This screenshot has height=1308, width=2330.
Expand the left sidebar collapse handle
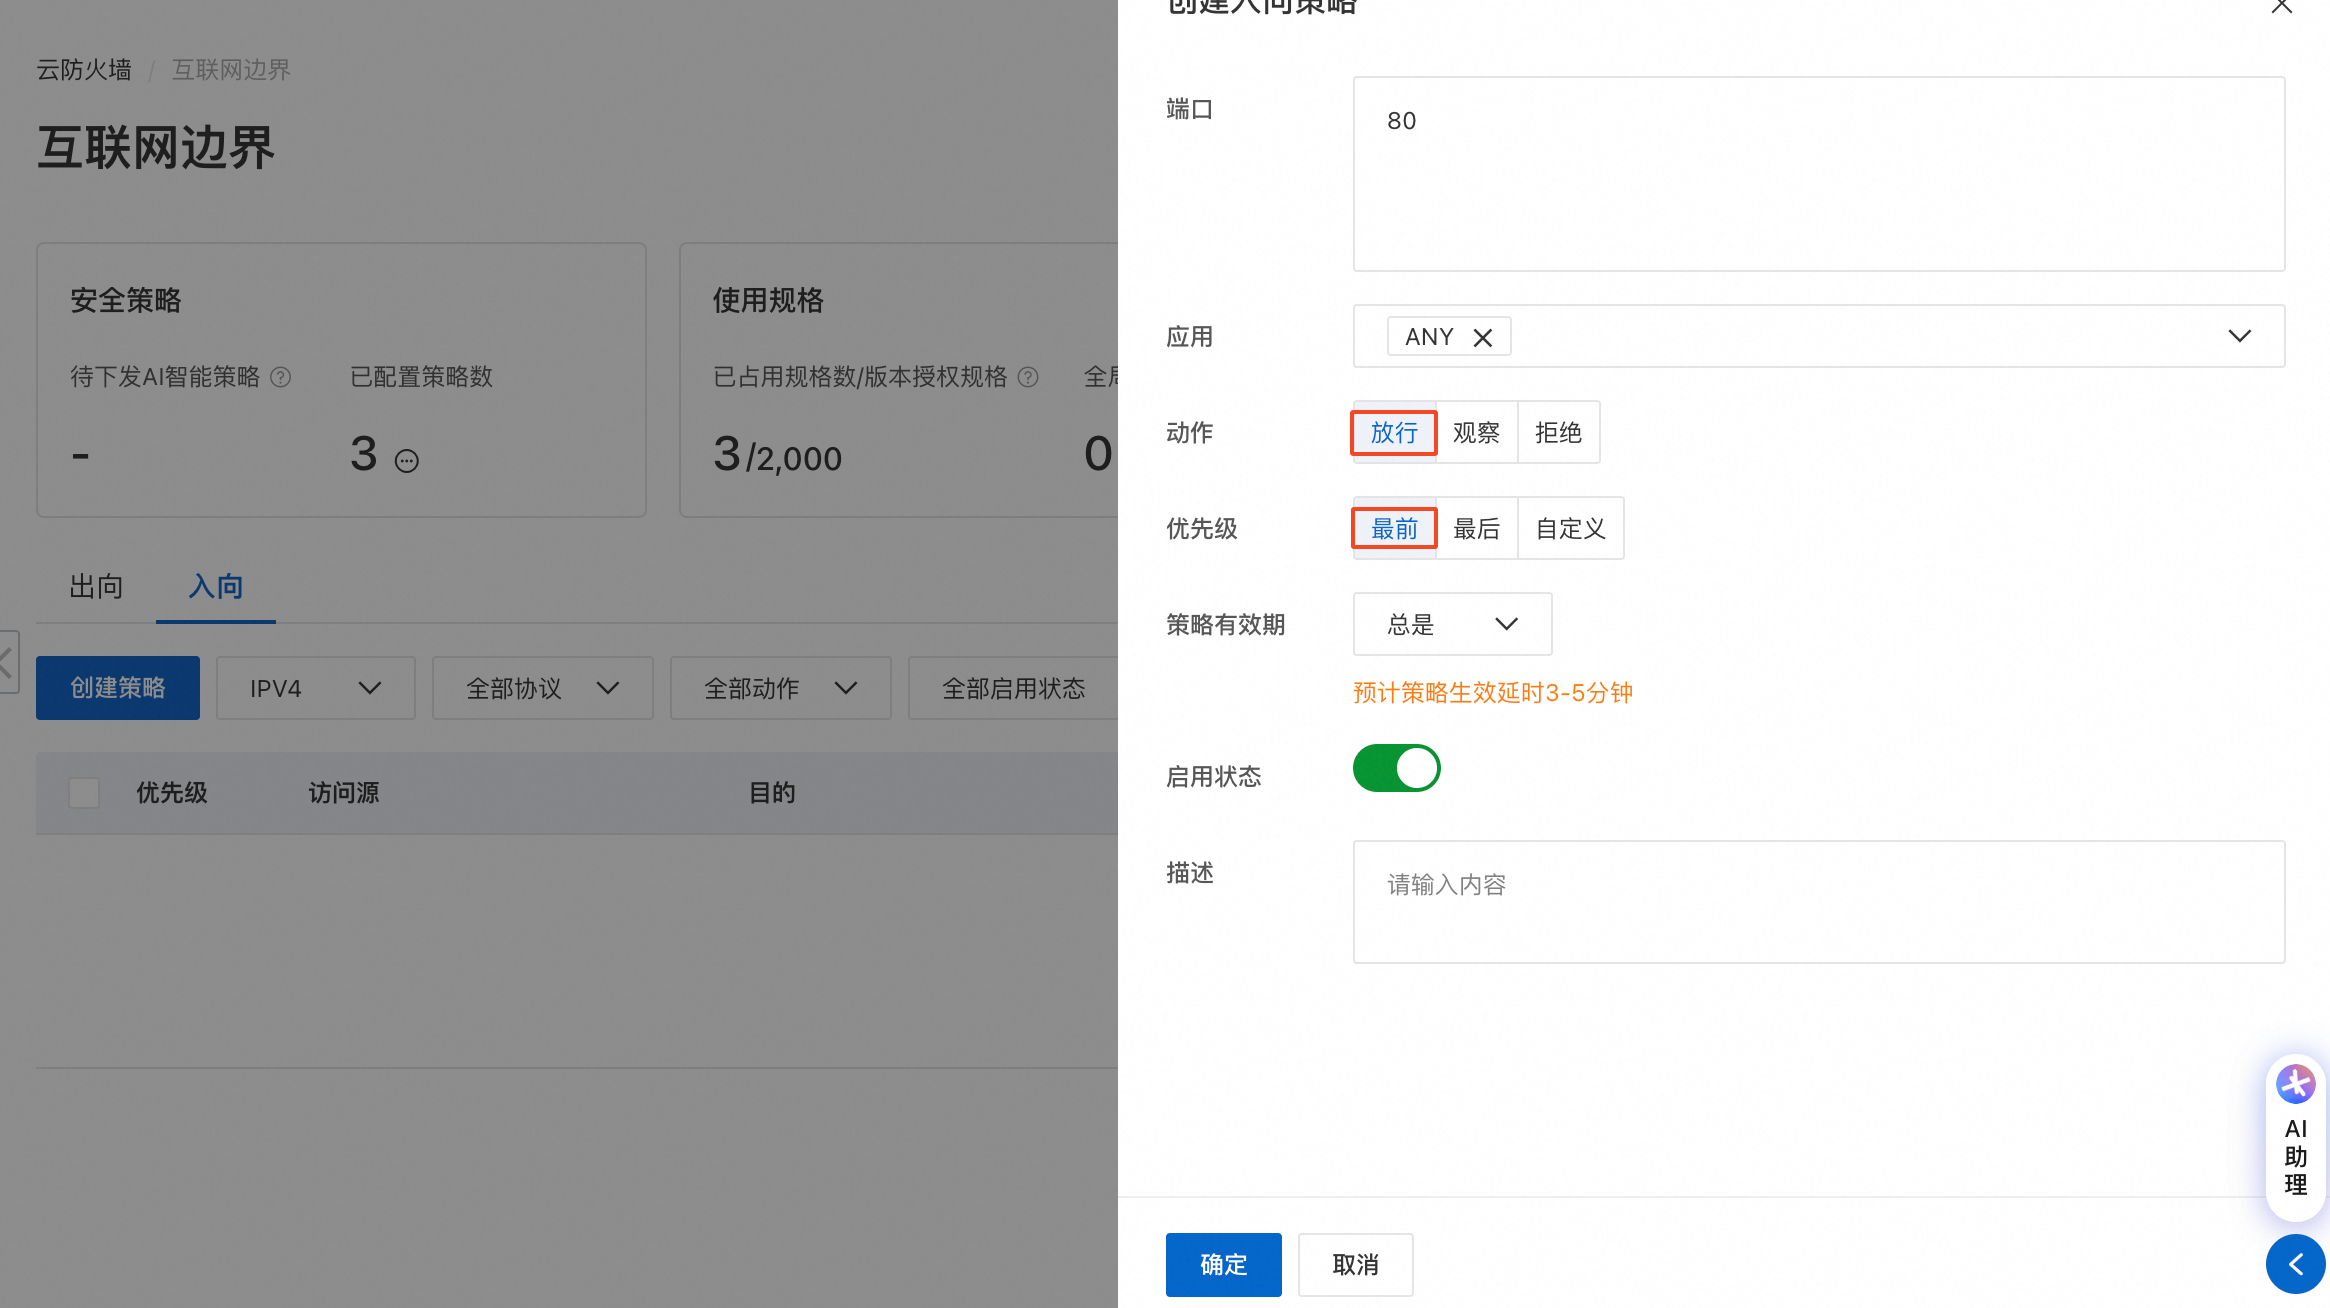click(8, 661)
